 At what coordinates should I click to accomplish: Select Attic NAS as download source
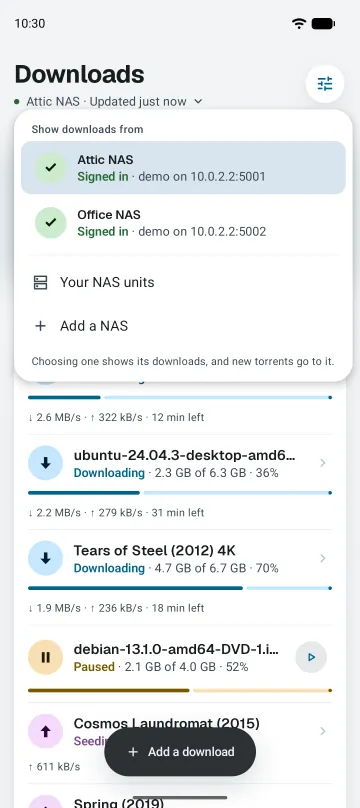(183, 167)
